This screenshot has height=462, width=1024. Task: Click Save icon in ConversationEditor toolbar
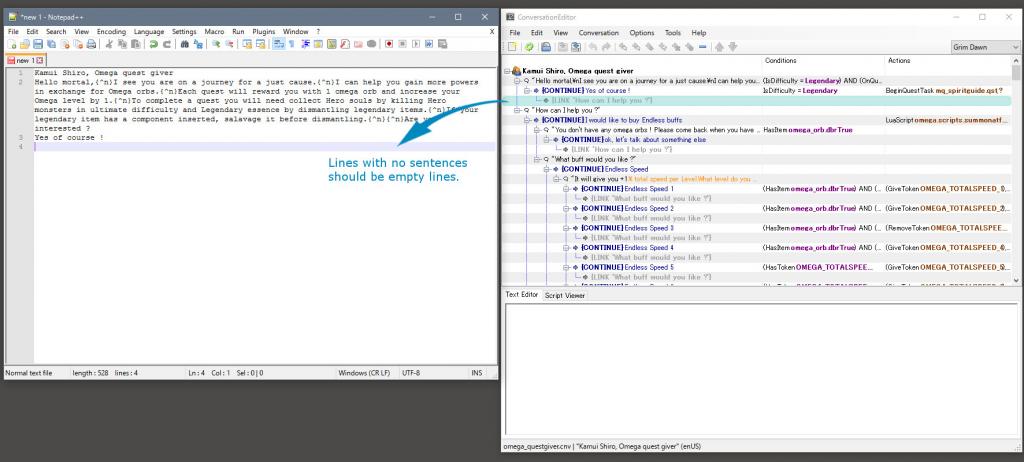pyautogui.click(x=546, y=46)
